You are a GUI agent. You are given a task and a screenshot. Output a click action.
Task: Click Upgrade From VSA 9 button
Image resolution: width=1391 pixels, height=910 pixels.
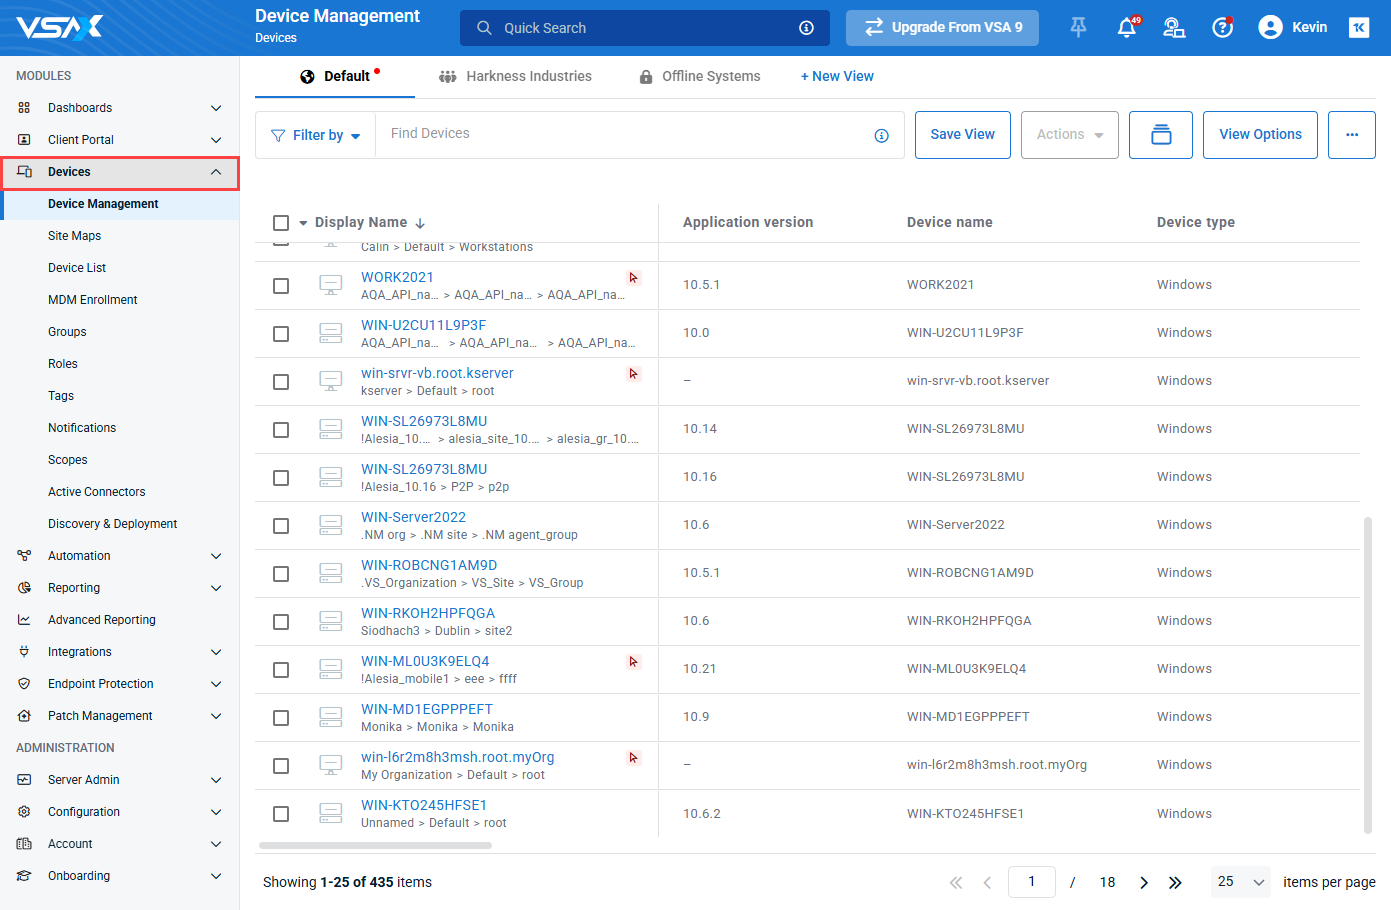pos(942,28)
